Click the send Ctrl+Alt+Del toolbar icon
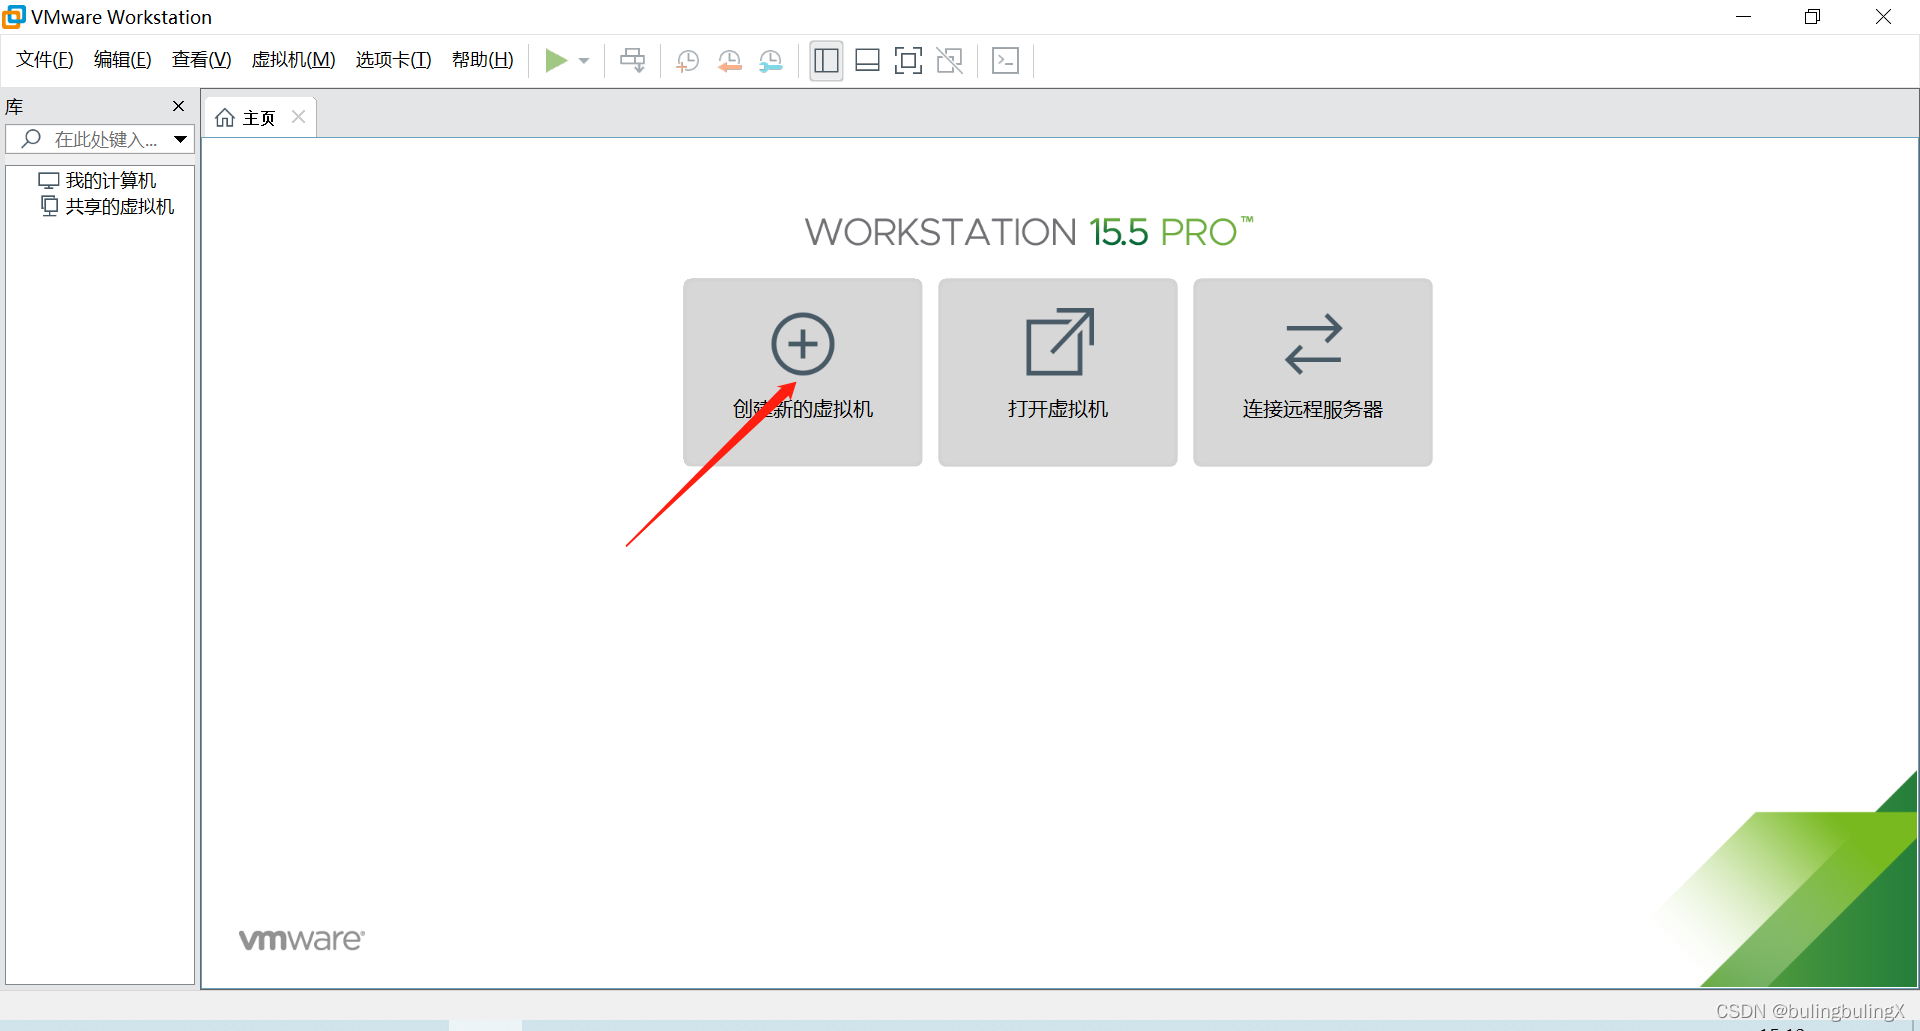The height and width of the screenshot is (1031, 1920). tap(633, 61)
